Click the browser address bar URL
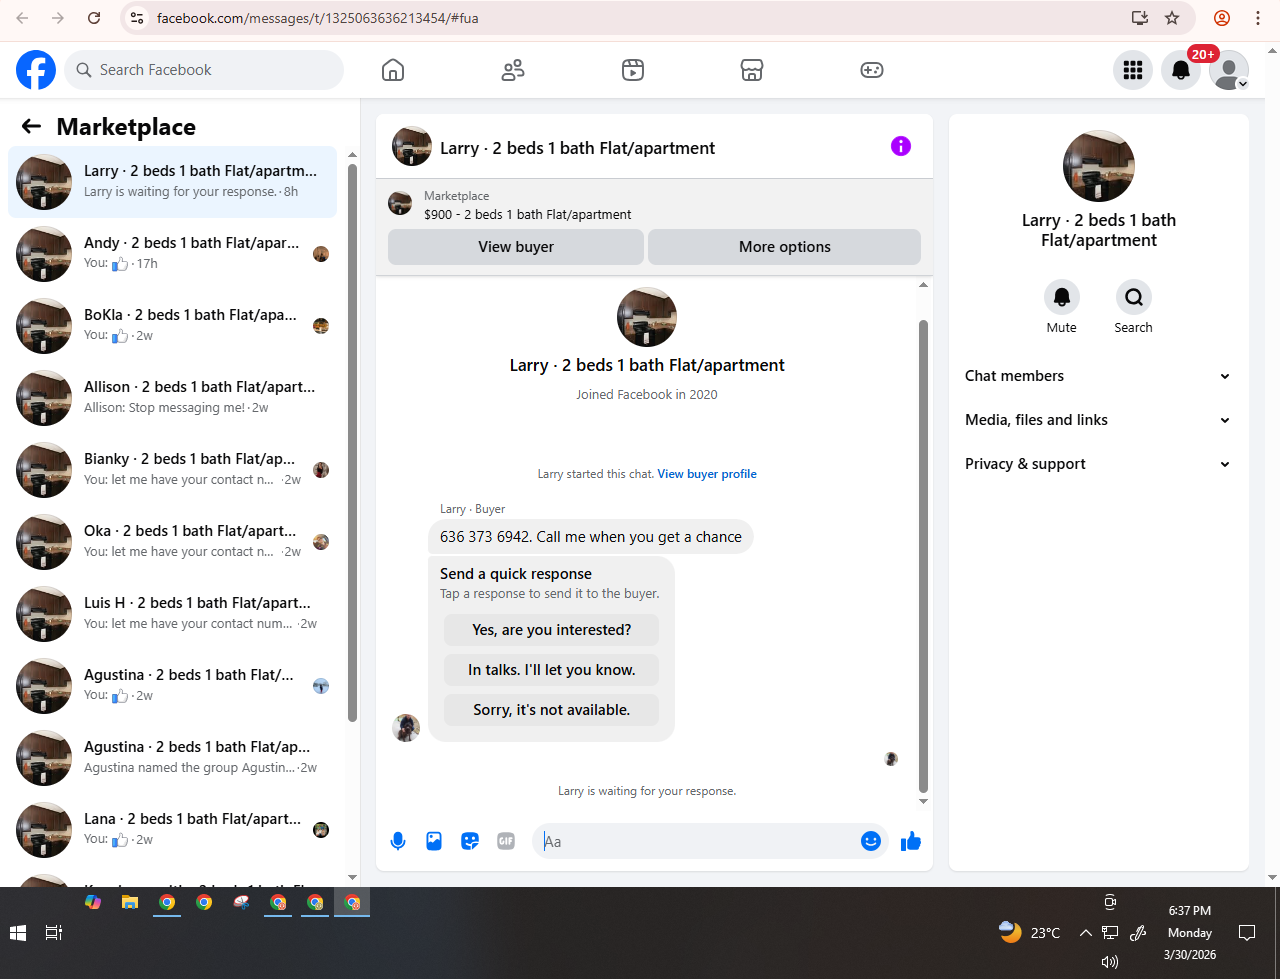Viewport: 1280px width, 979px height. click(318, 18)
